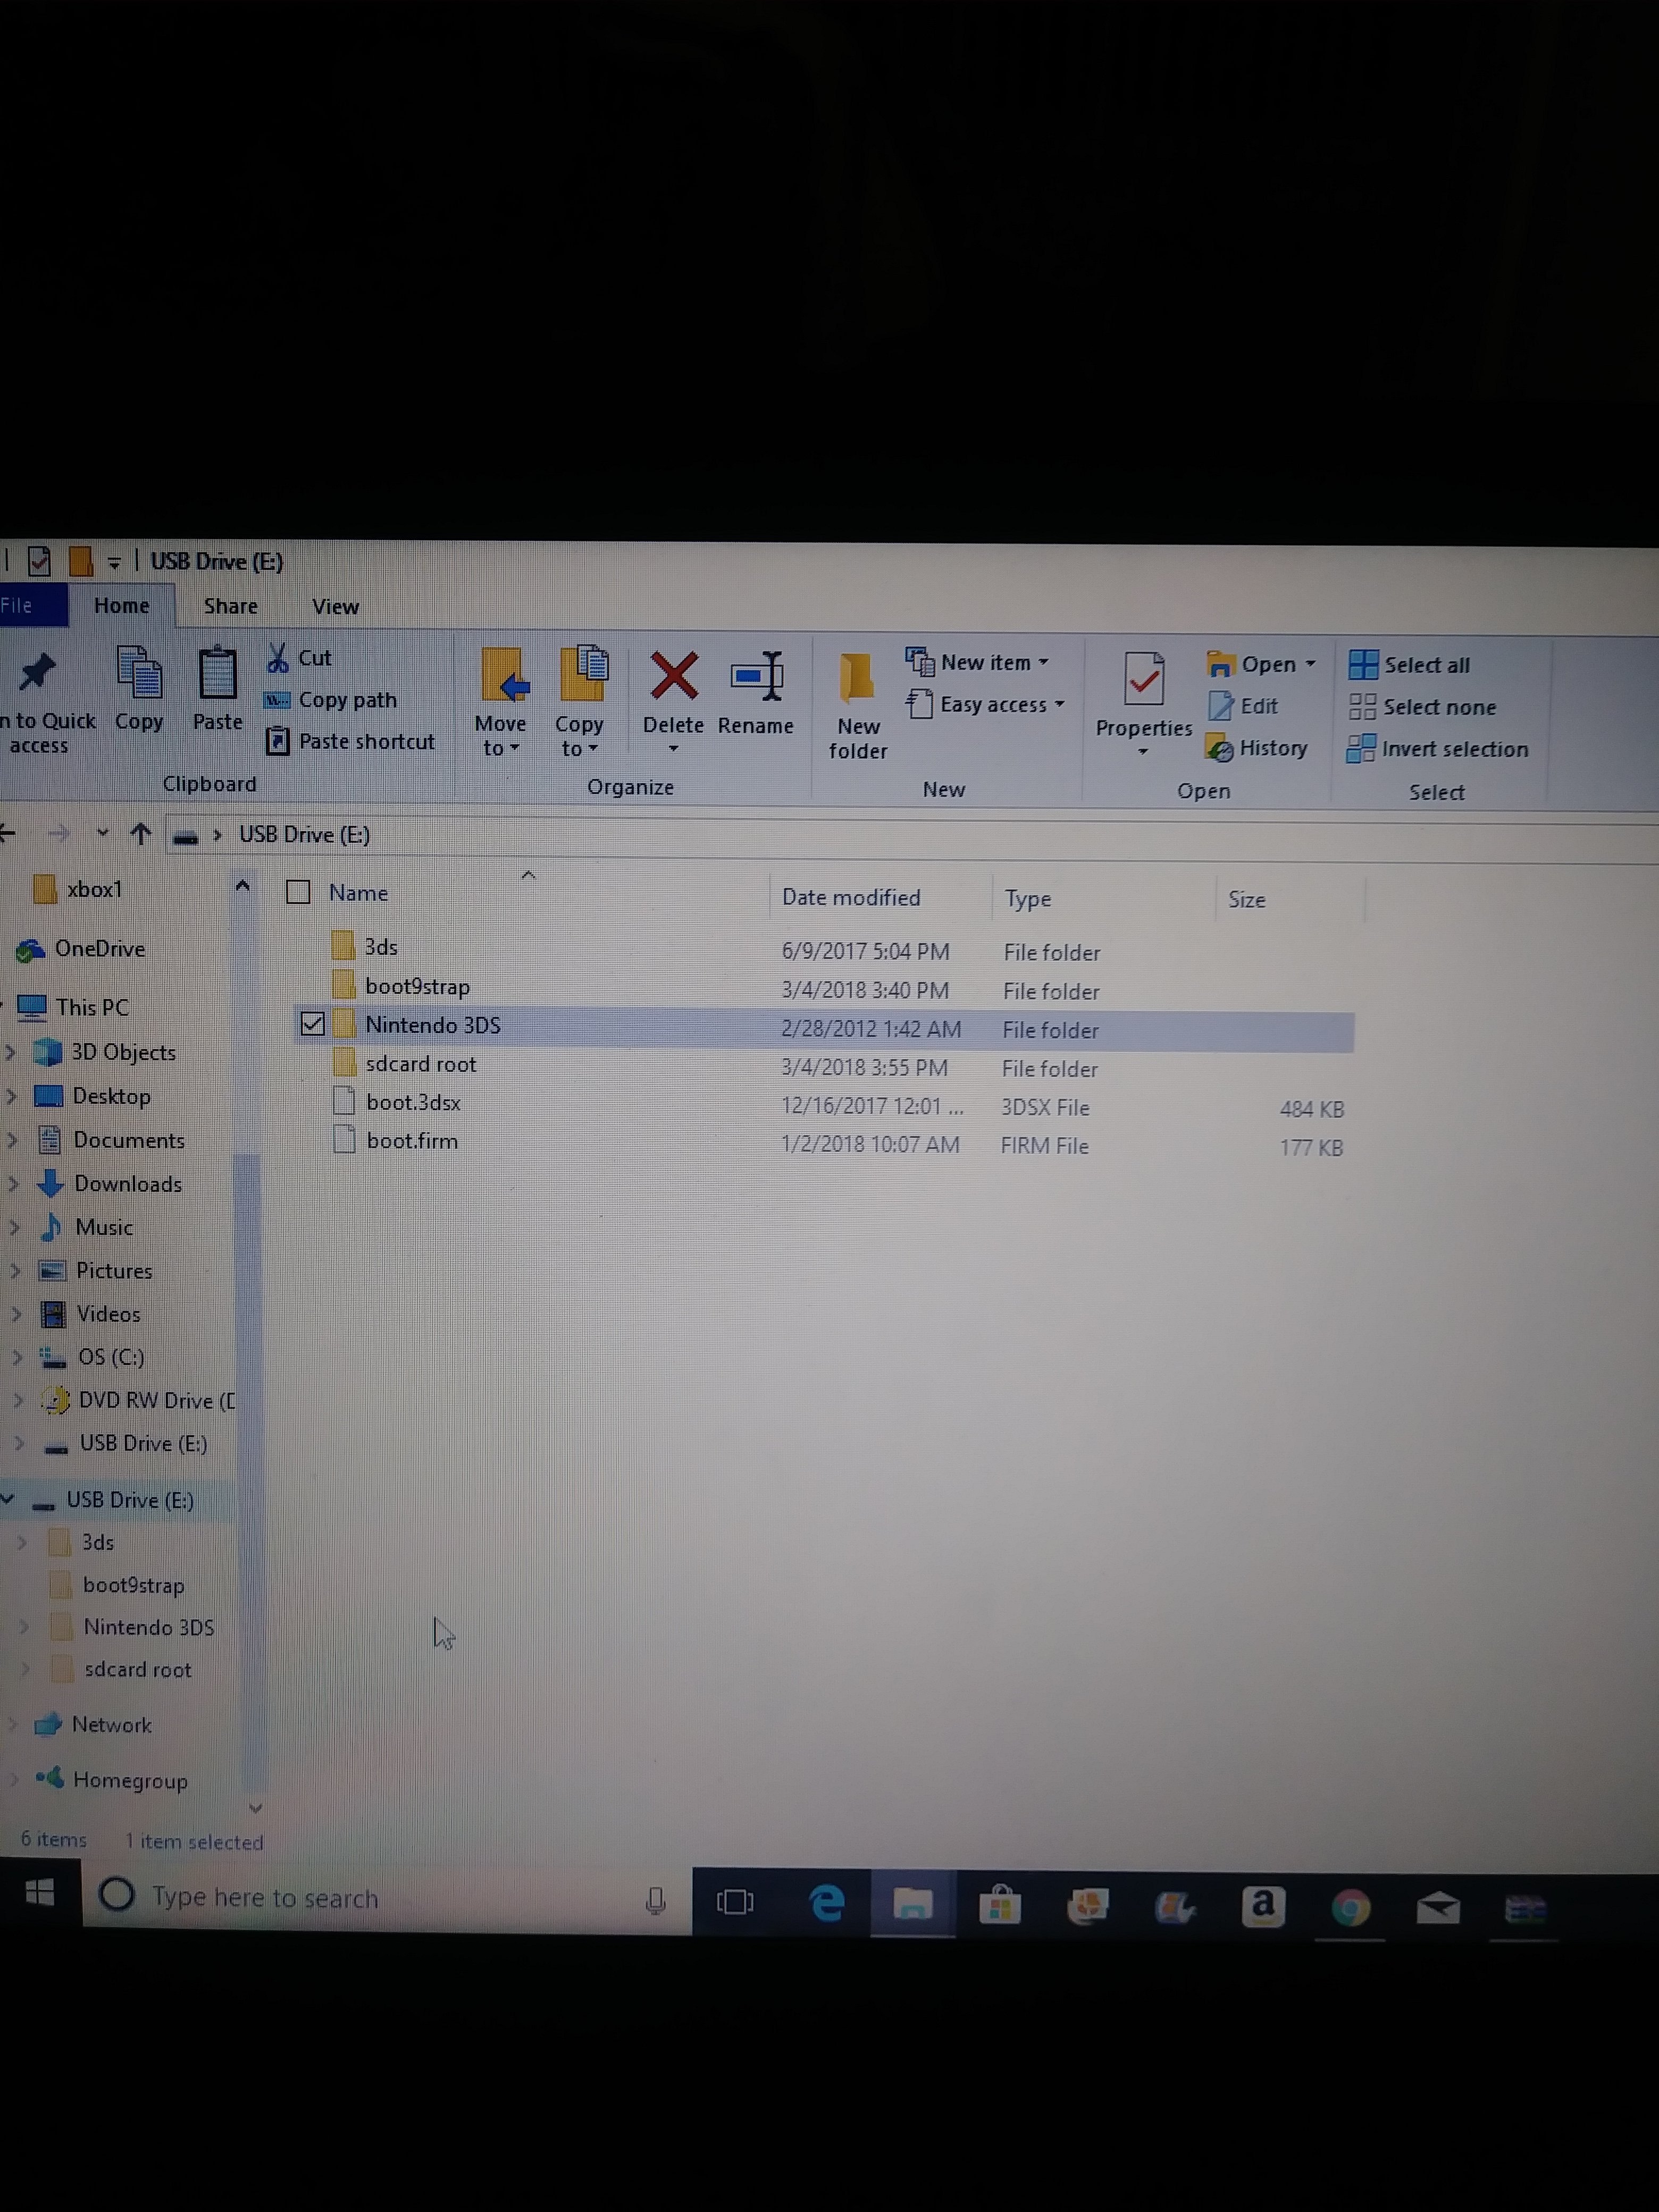Screen dimensions: 1659x2212
Task: Open Properties for the selected item
Action: [x=1144, y=704]
